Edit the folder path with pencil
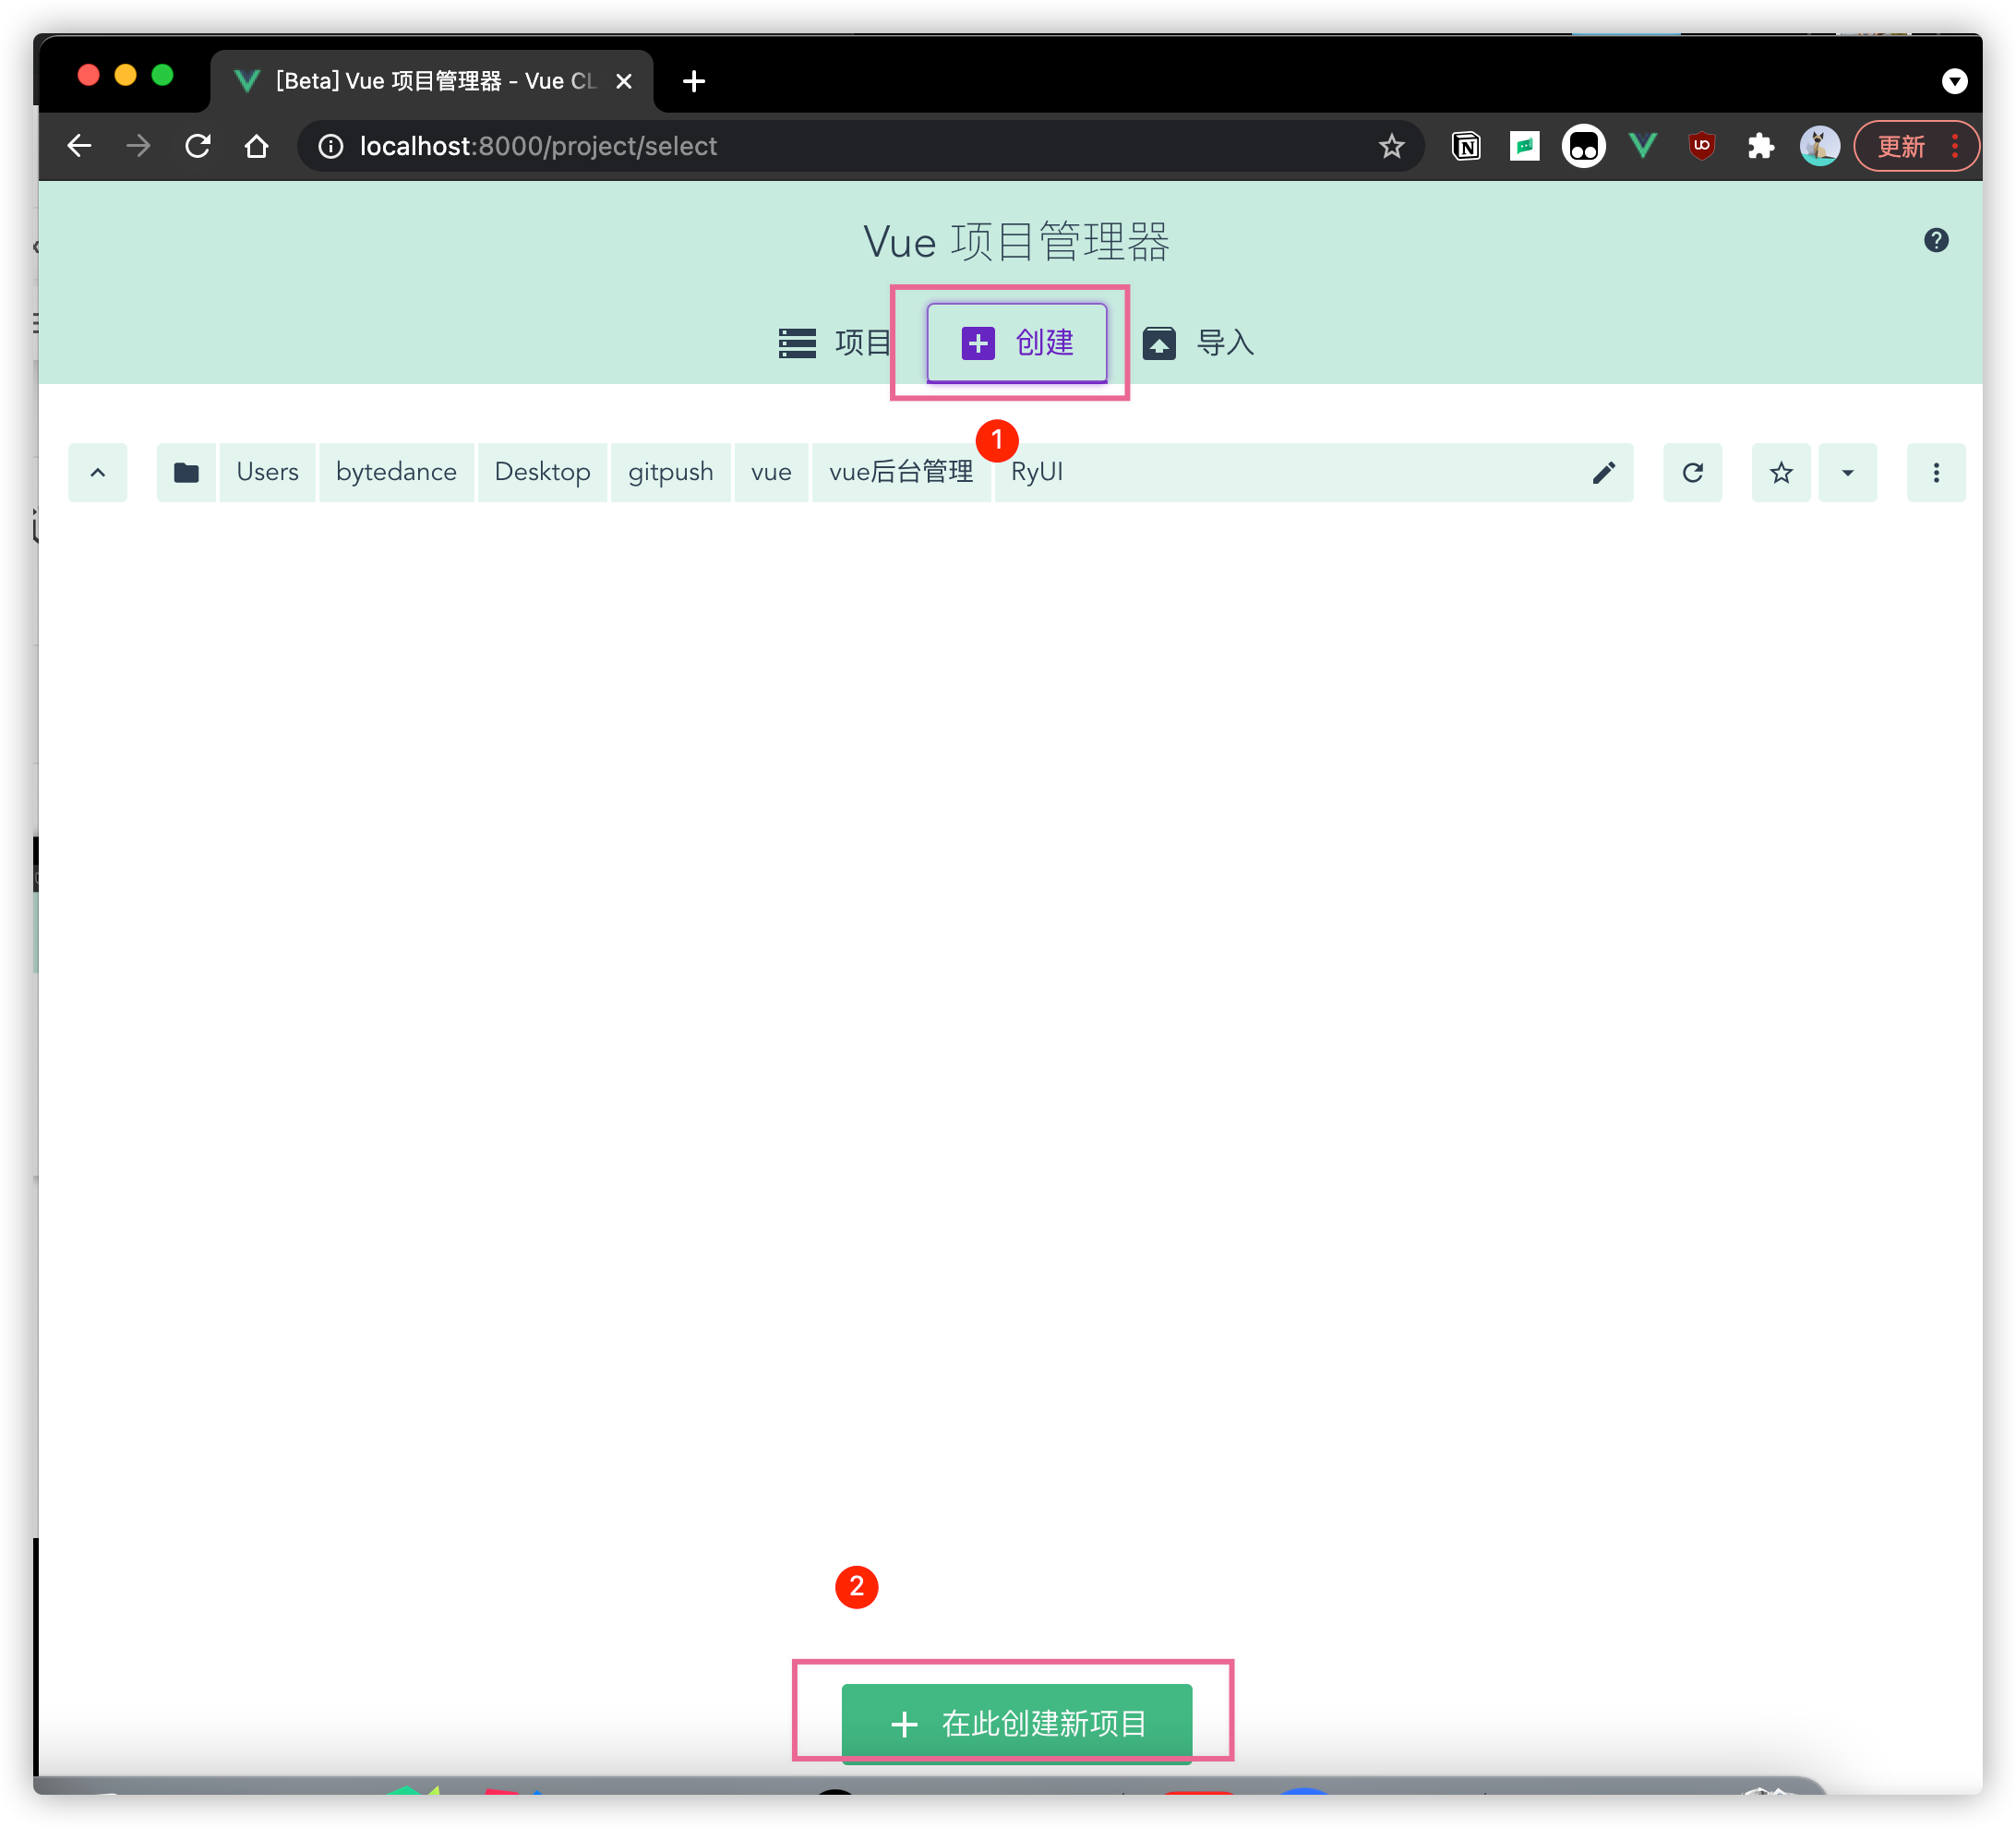 tap(1604, 473)
